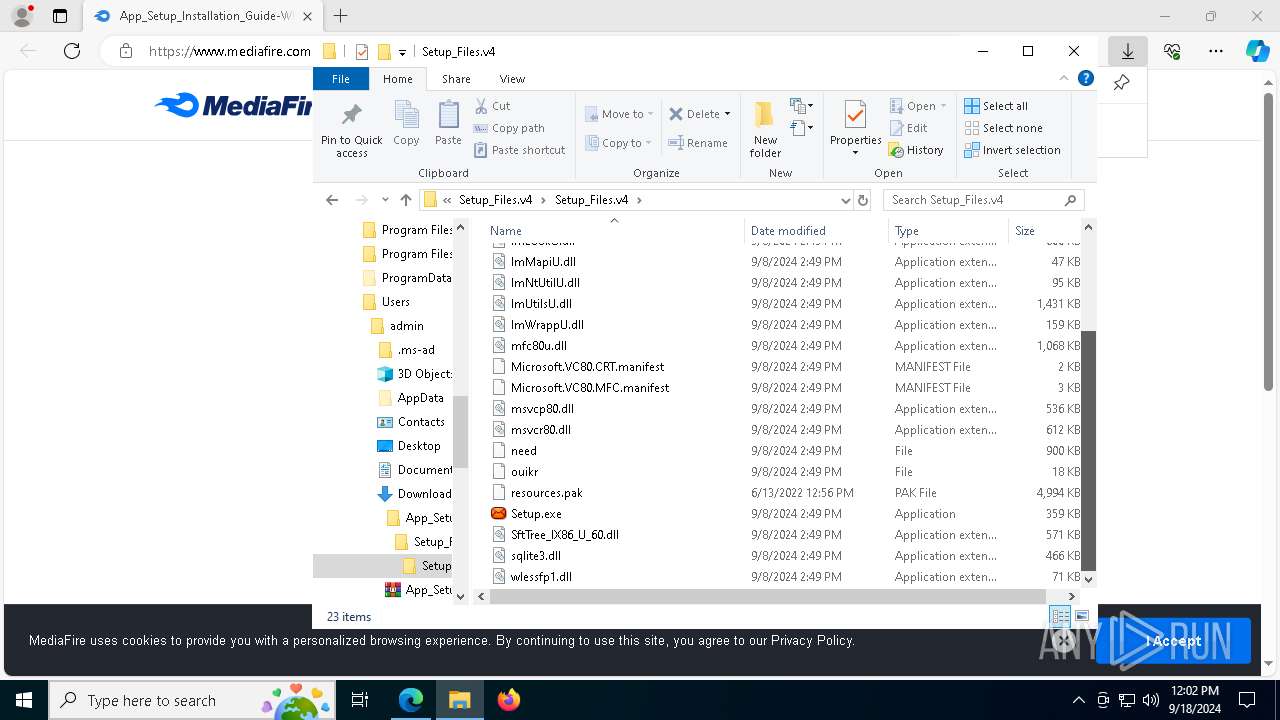Open Properties from ribbon
The image size is (1280, 720).
pyautogui.click(x=855, y=122)
